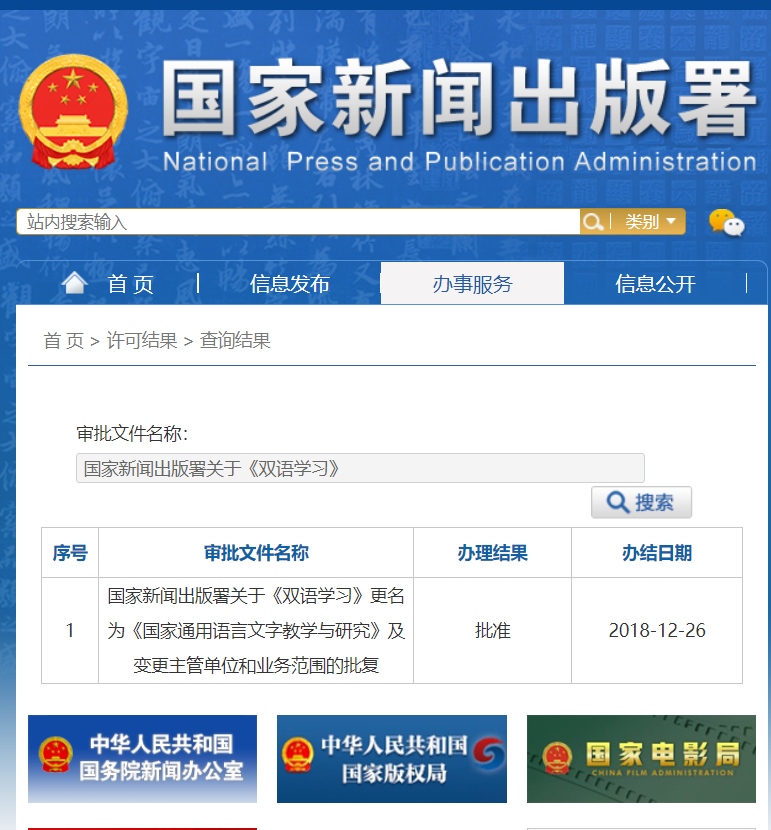Click the home house icon in navigation
This screenshot has height=830, width=771.
[x=74, y=283]
